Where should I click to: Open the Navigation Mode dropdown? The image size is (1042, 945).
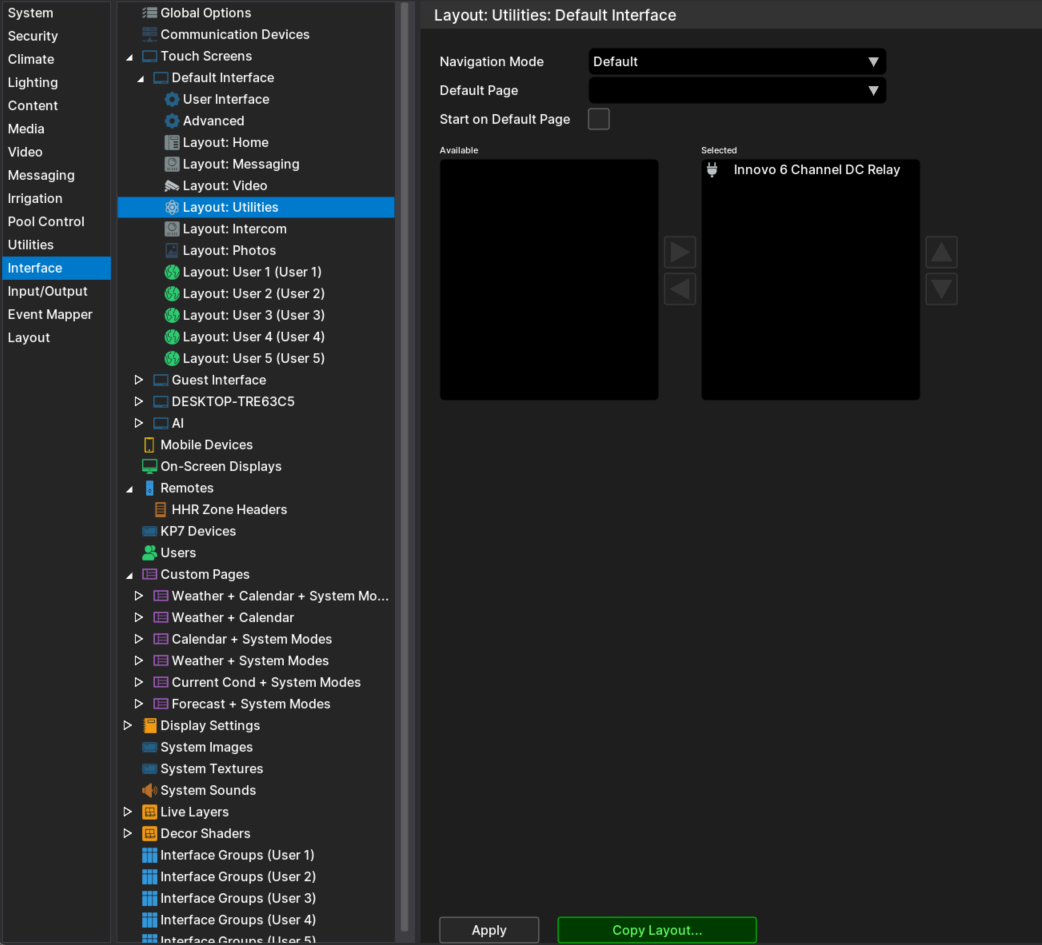point(737,62)
